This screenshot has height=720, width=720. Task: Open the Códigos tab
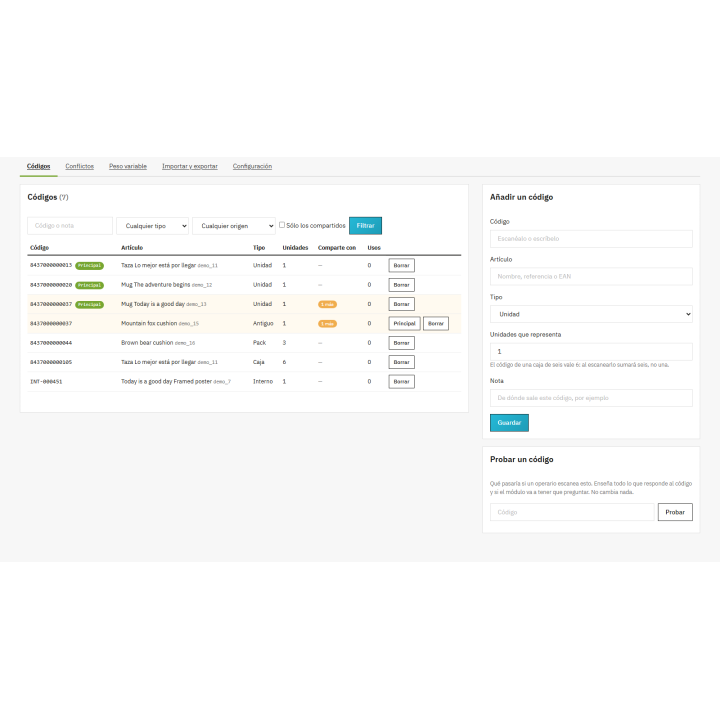coord(39,166)
